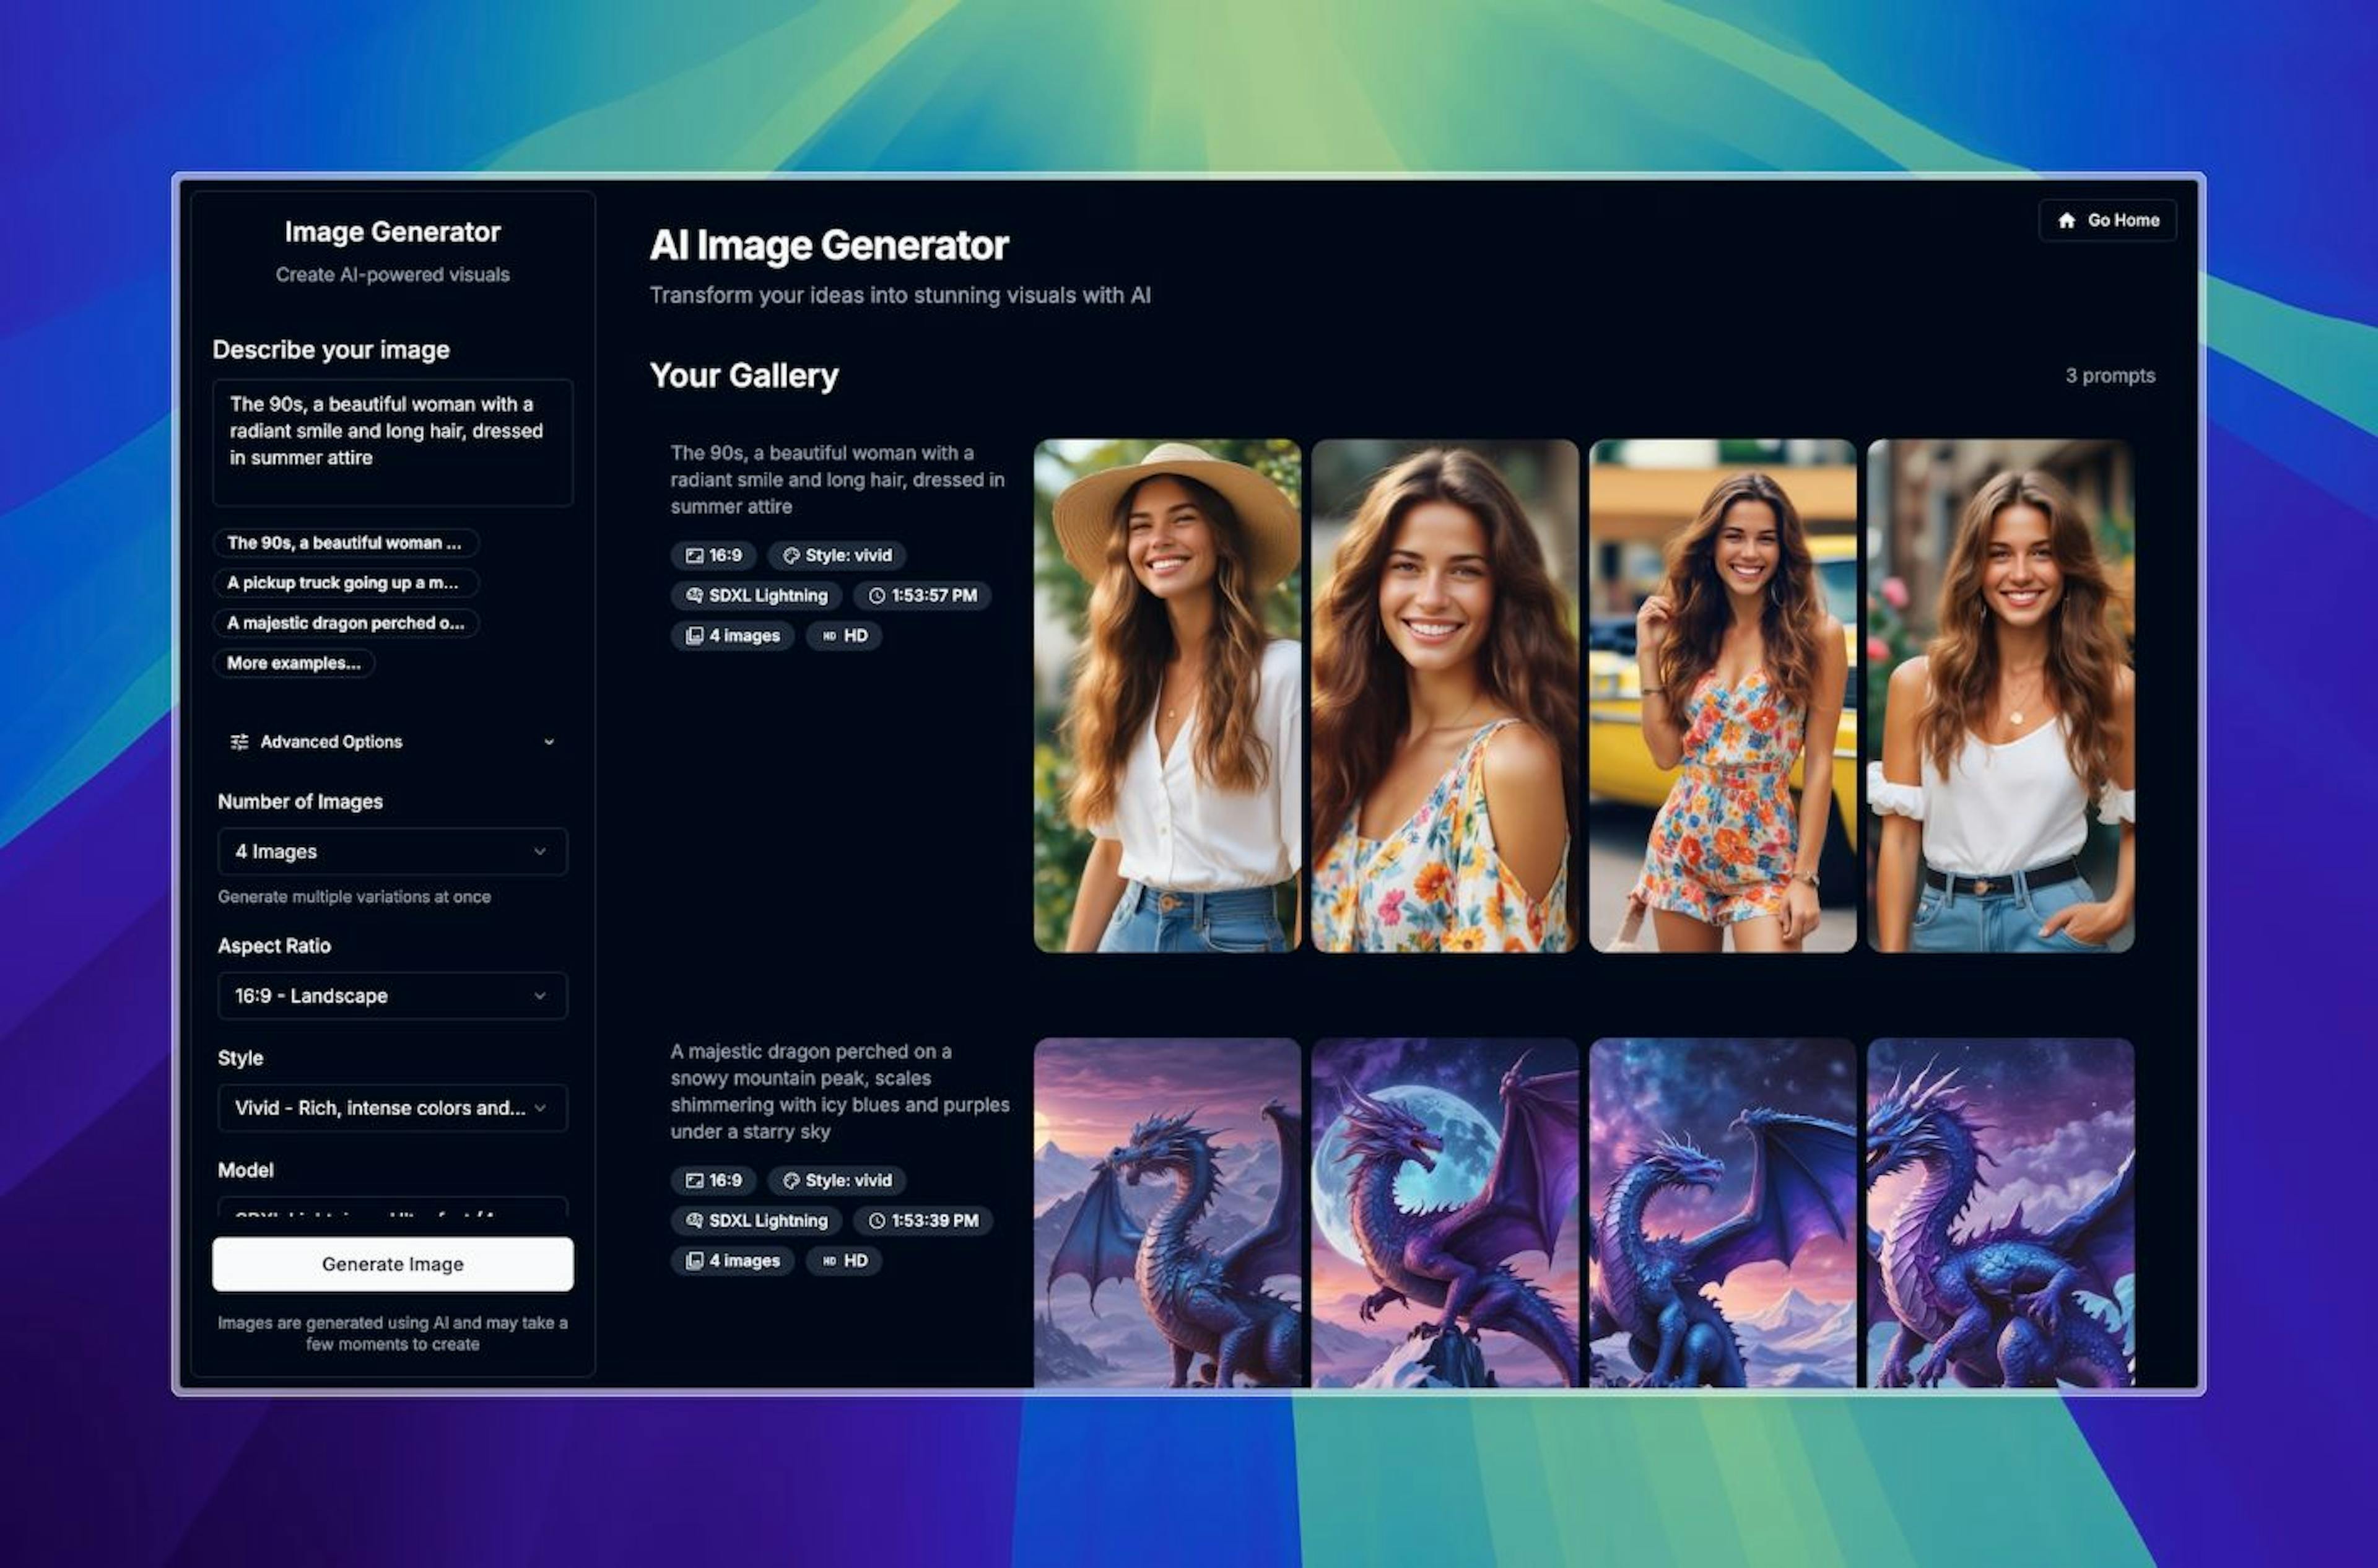Open the Style dropdown showing Vivid
This screenshot has height=1568, width=2378.
392,1107
